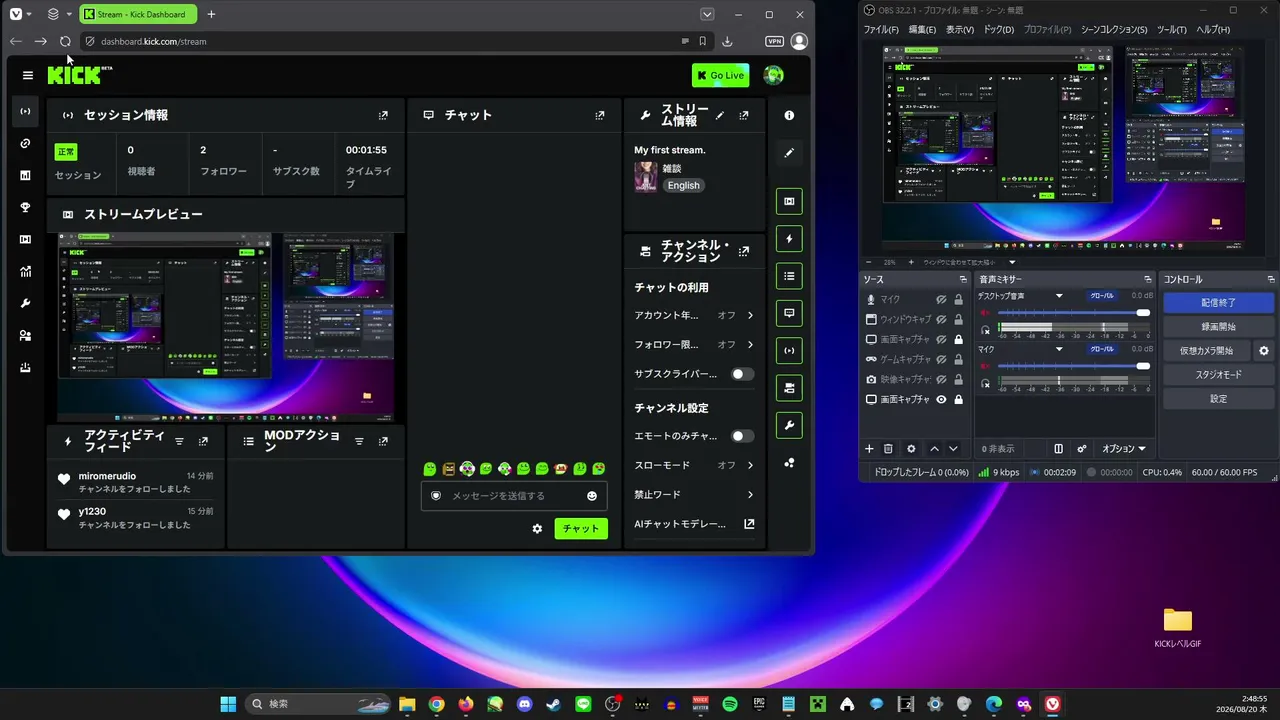
Task: Edit stream info with the pencil icon in ストリーム情報 header
Action: (720, 115)
